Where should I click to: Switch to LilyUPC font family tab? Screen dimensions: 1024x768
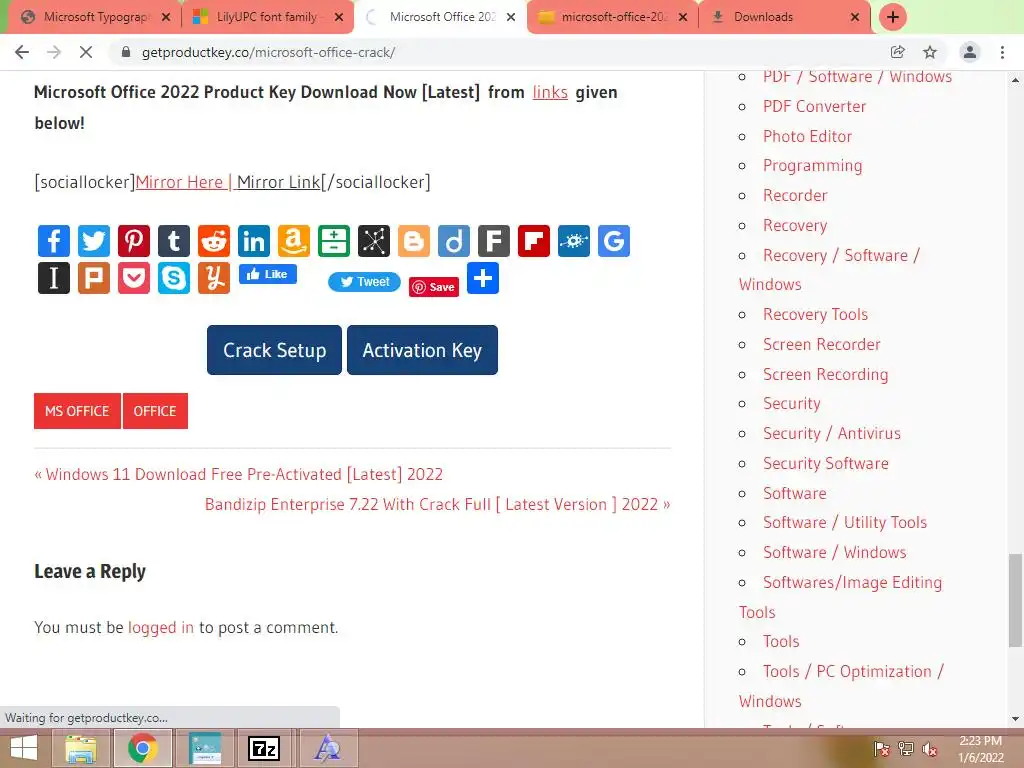click(268, 17)
